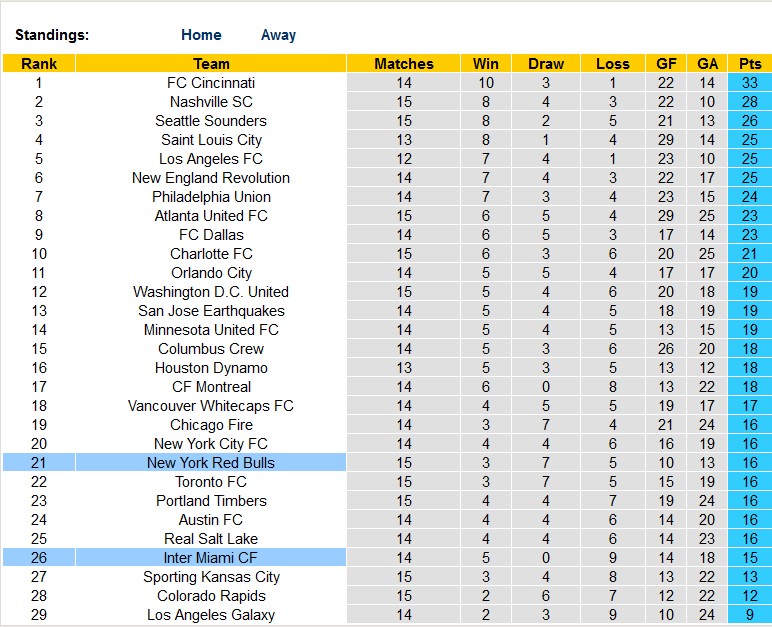Click the GA column header
This screenshot has height=627, width=772.
[708, 64]
